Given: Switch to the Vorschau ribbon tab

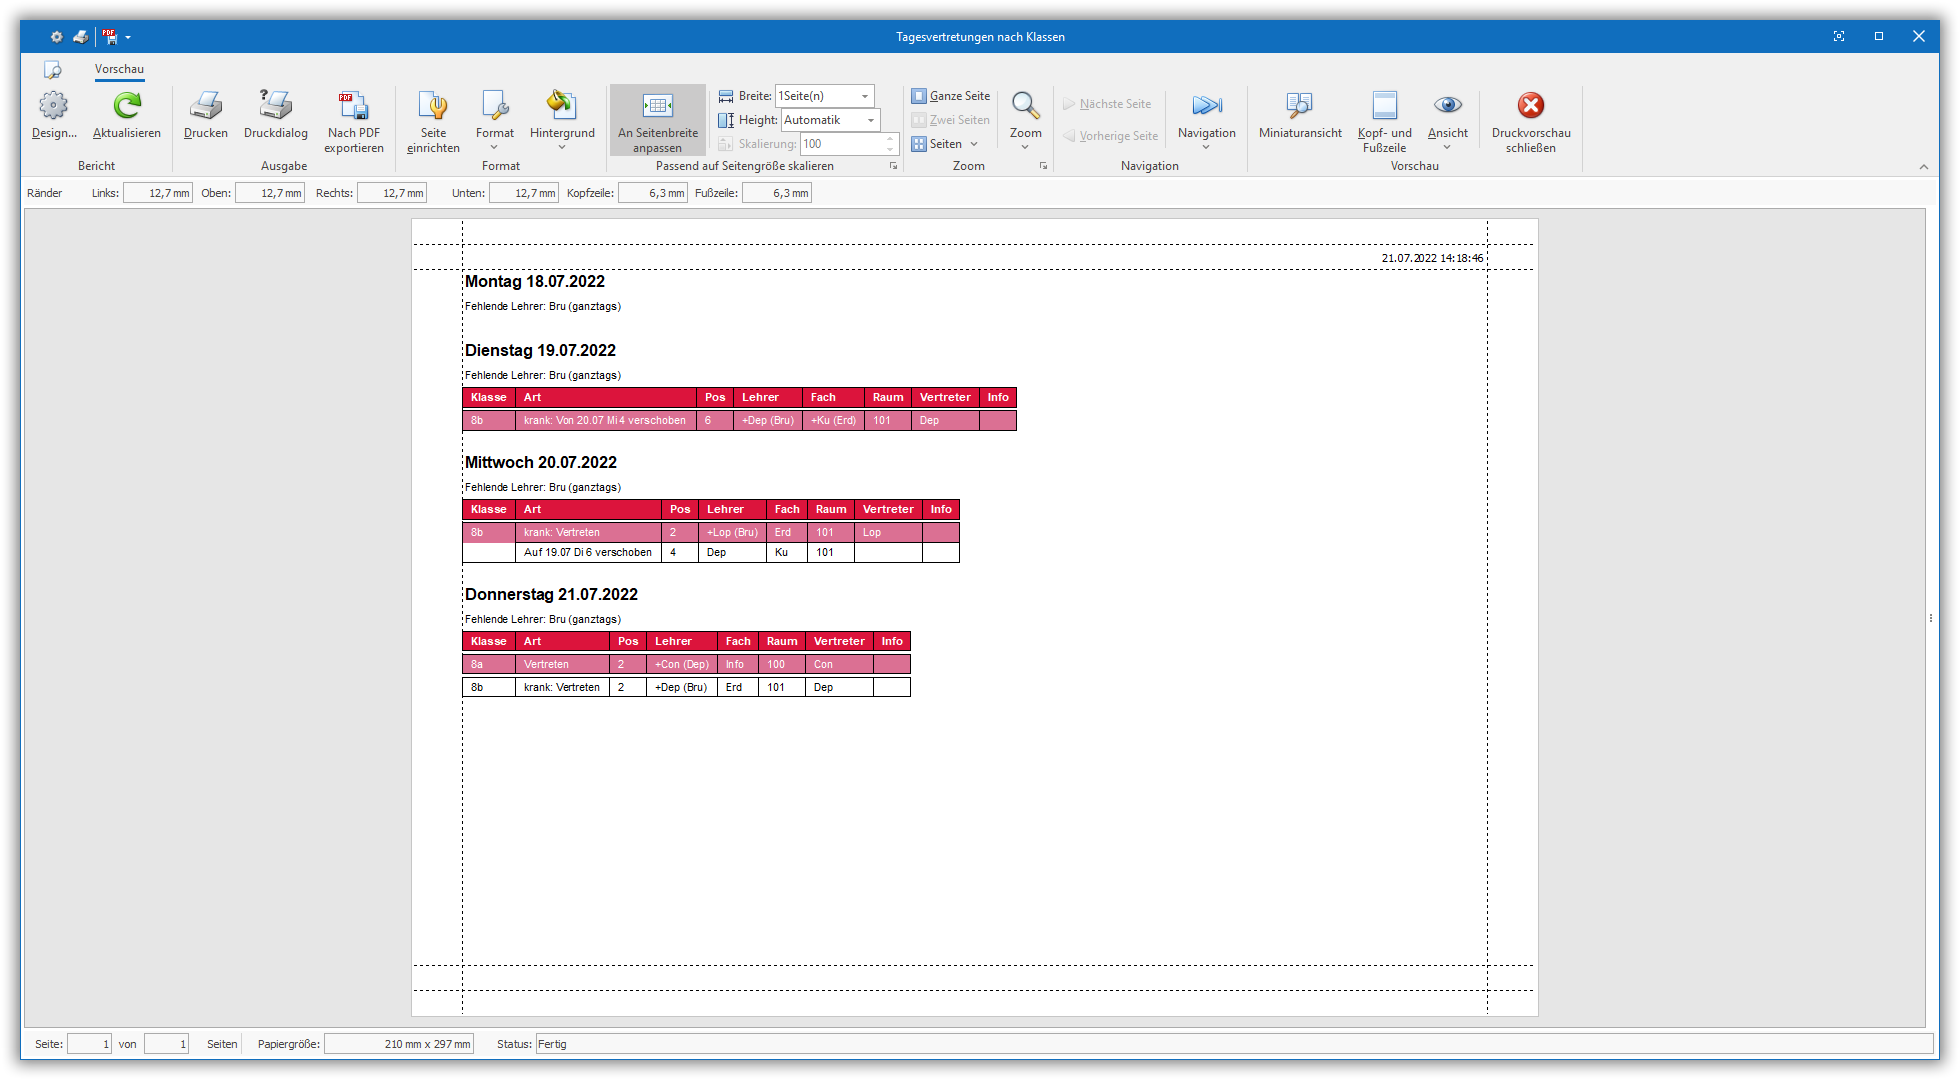Looking at the screenshot, I should tap(119, 69).
